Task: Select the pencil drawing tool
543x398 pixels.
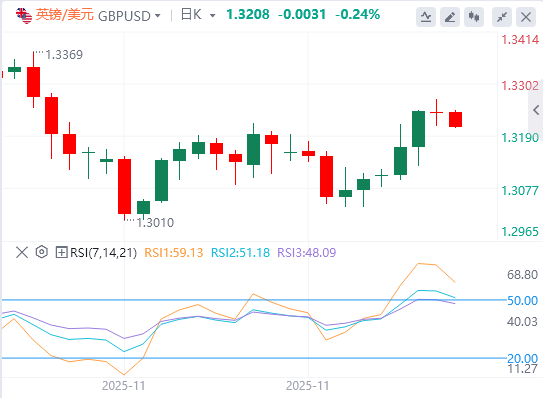Action: click(449, 17)
